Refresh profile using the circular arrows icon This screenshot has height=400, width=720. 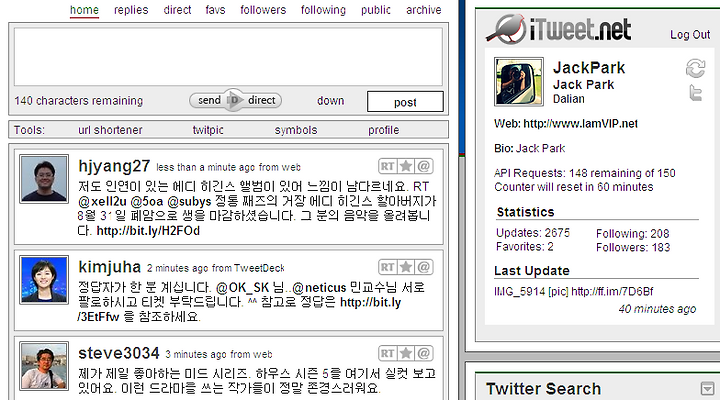click(x=695, y=68)
